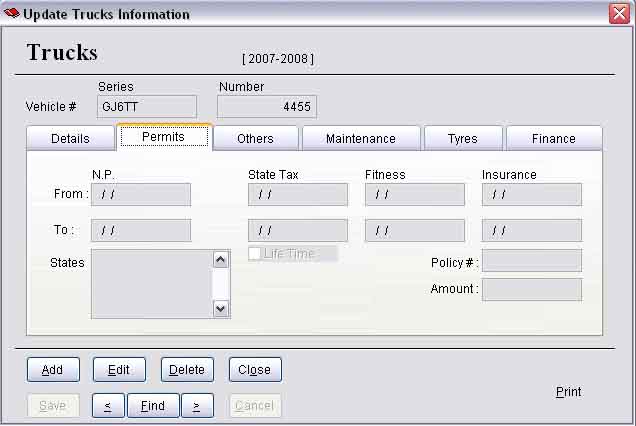Click the Print link
Image resolution: width=636 pixels, height=426 pixels.
pyautogui.click(x=568, y=392)
